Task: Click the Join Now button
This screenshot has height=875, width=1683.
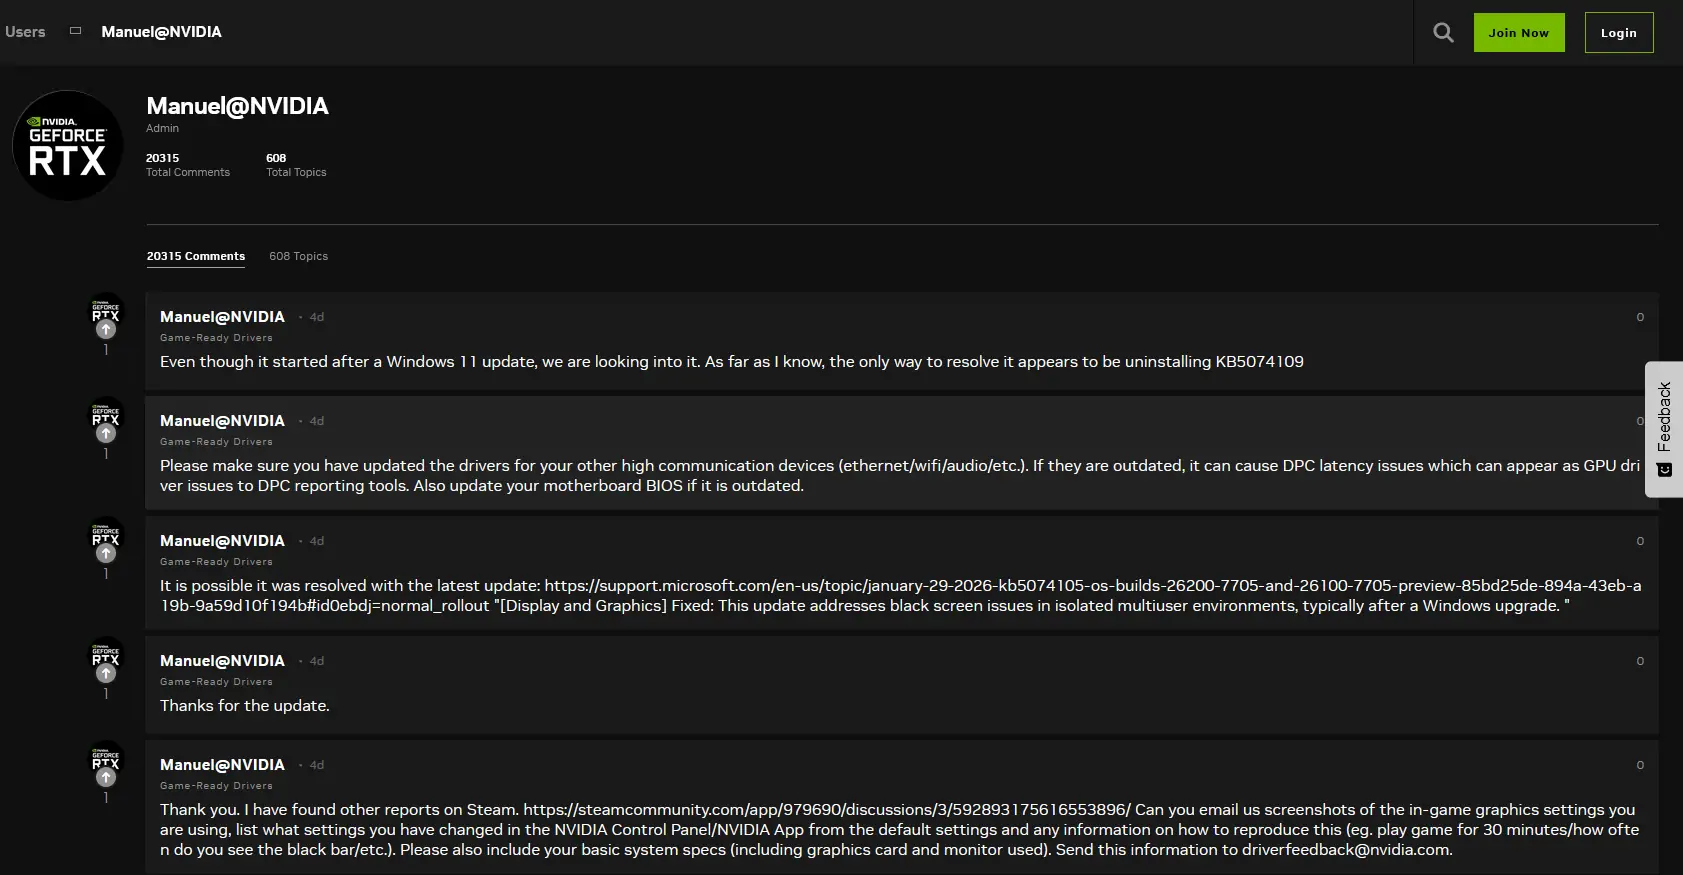Action: tap(1518, 33)
